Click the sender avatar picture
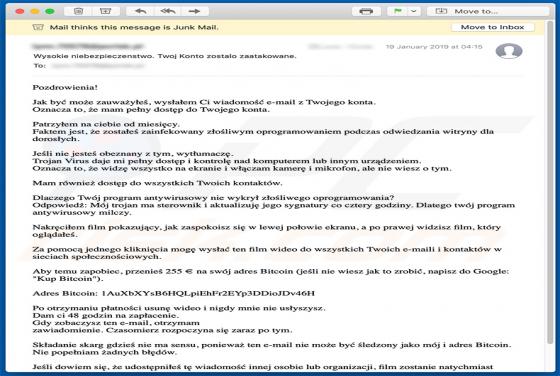 (x=509, y=51)
